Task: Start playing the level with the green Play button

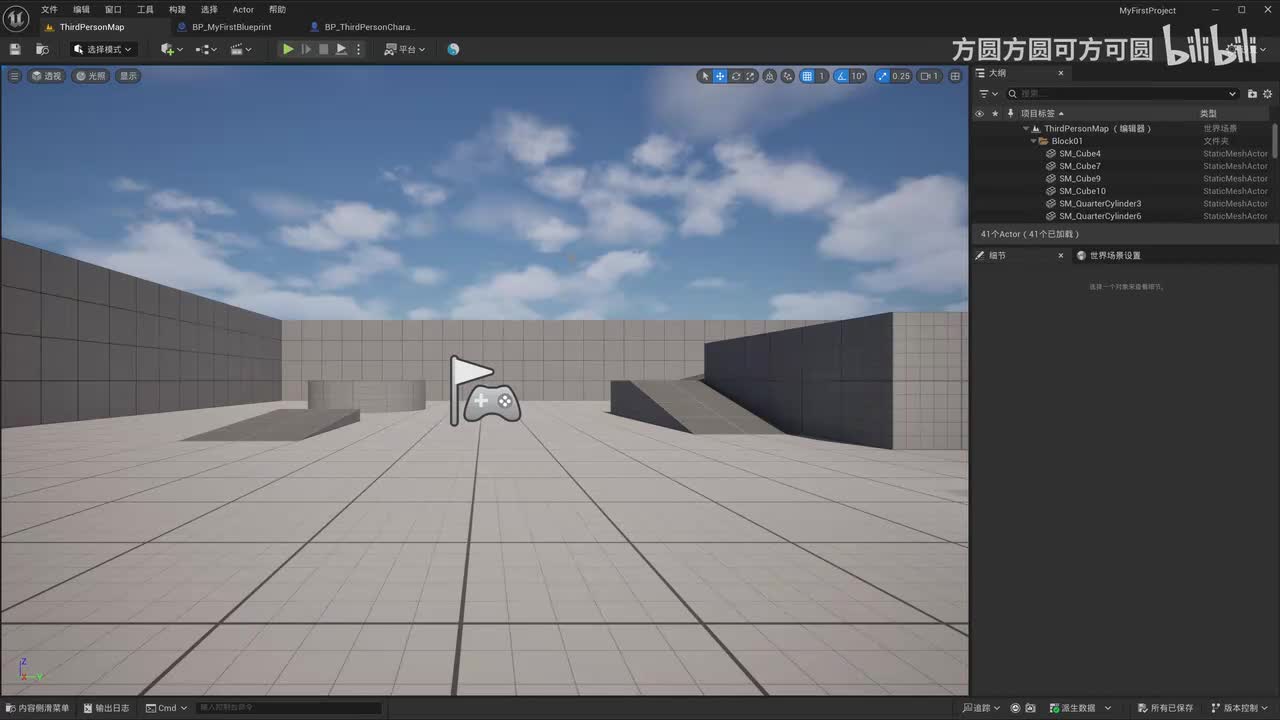Action: tap(288, 49)
